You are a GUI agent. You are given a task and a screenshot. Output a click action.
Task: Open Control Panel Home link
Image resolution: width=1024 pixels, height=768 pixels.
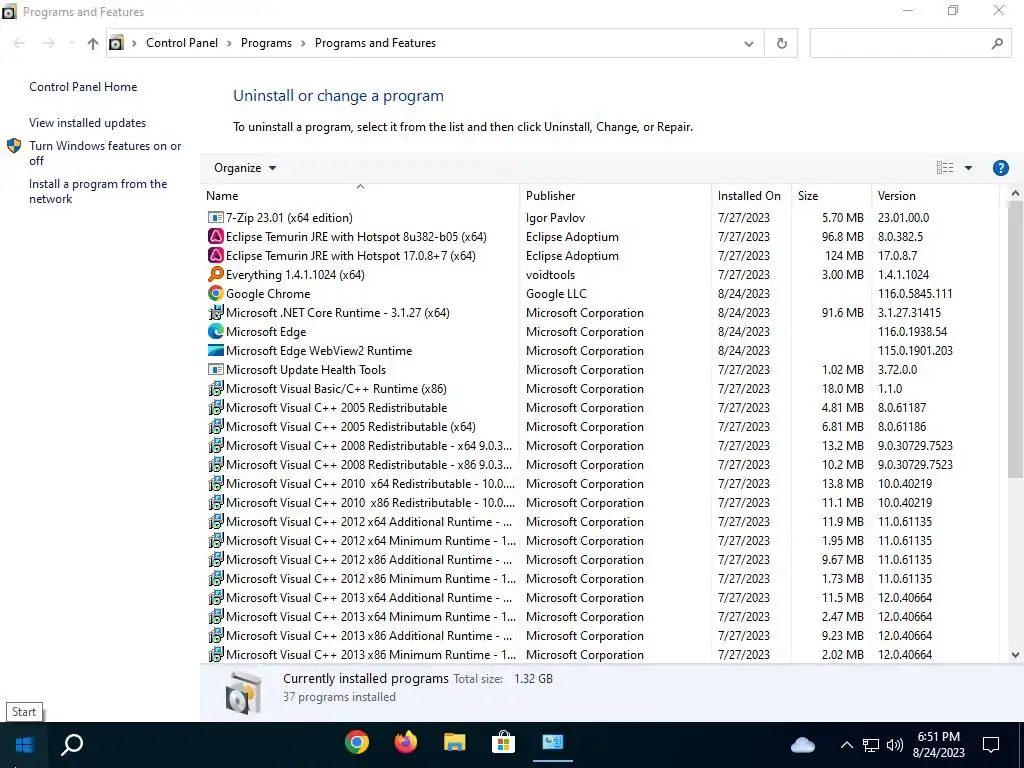point(83,87)
